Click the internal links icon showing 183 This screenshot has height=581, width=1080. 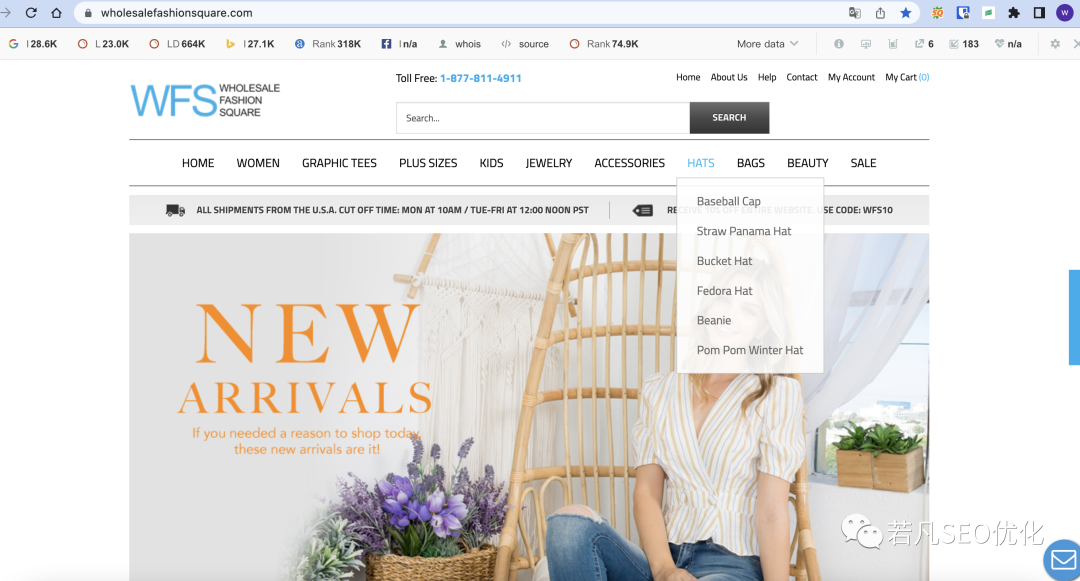[964, 43]
